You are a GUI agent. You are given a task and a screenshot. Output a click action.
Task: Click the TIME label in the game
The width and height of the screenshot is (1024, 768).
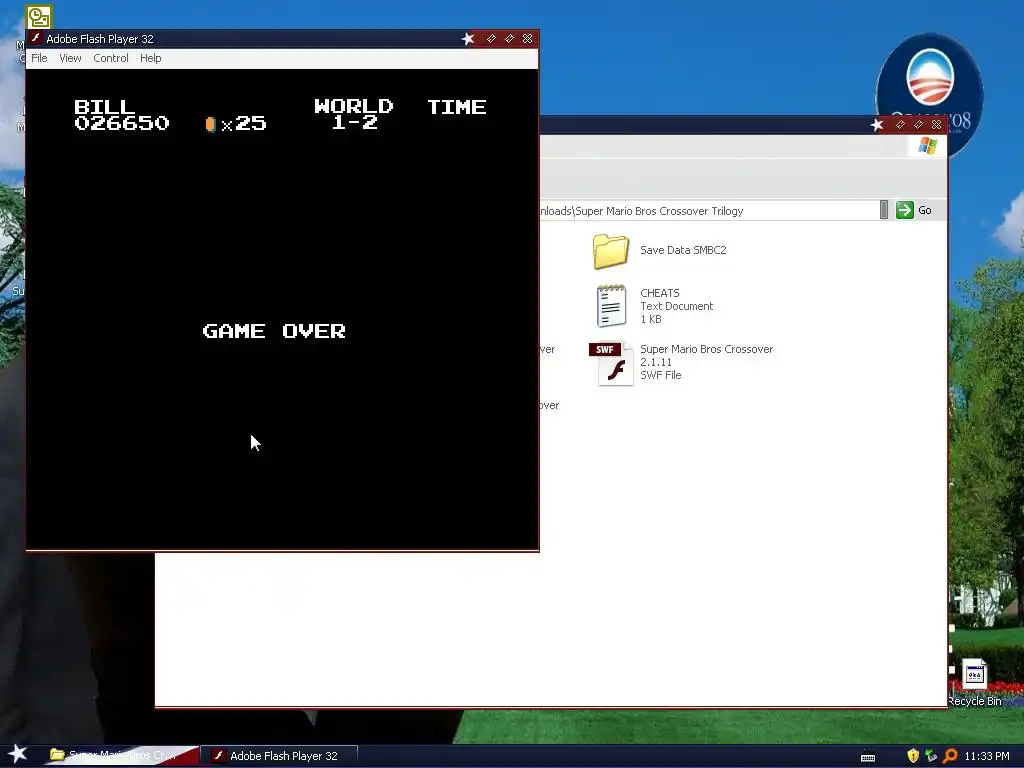click(x=457, y=107)
